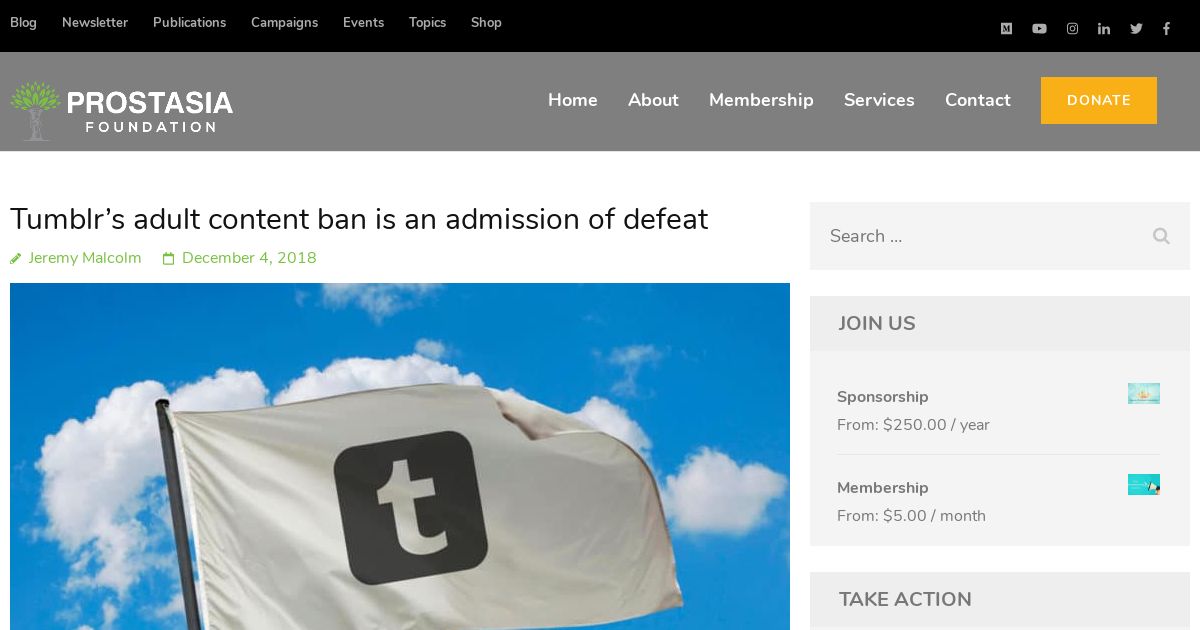
Task: Open the Facebook social icon
Action: point(1166,29)
